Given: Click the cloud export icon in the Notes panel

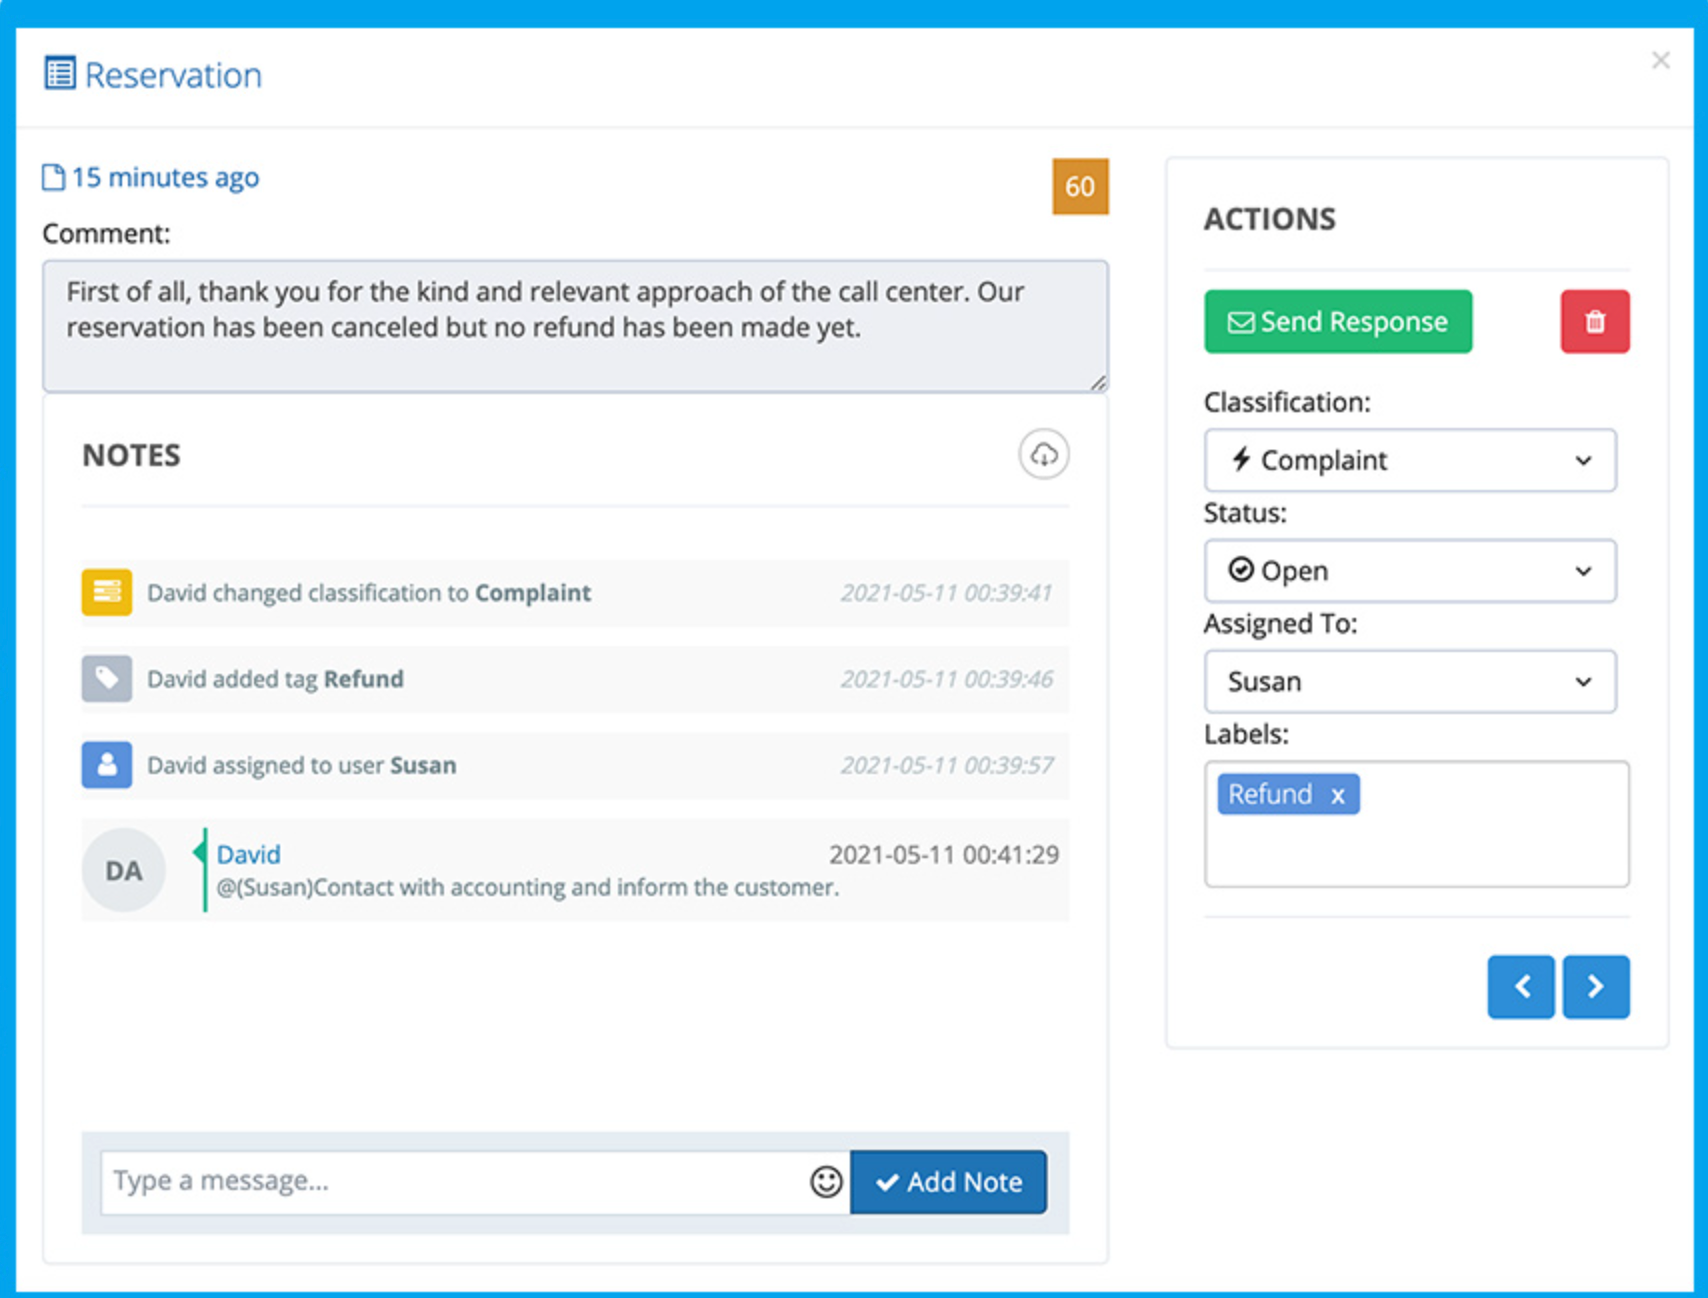Looking at the screenshot, I should click(1043, 454).
